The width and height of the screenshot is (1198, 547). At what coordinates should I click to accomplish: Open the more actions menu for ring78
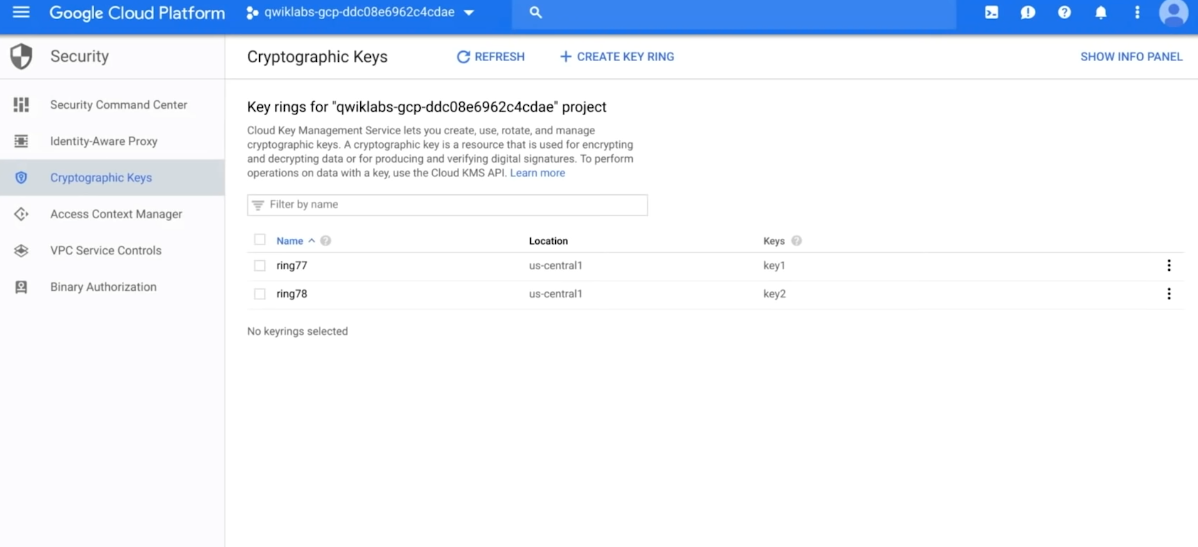point(1168,294)
